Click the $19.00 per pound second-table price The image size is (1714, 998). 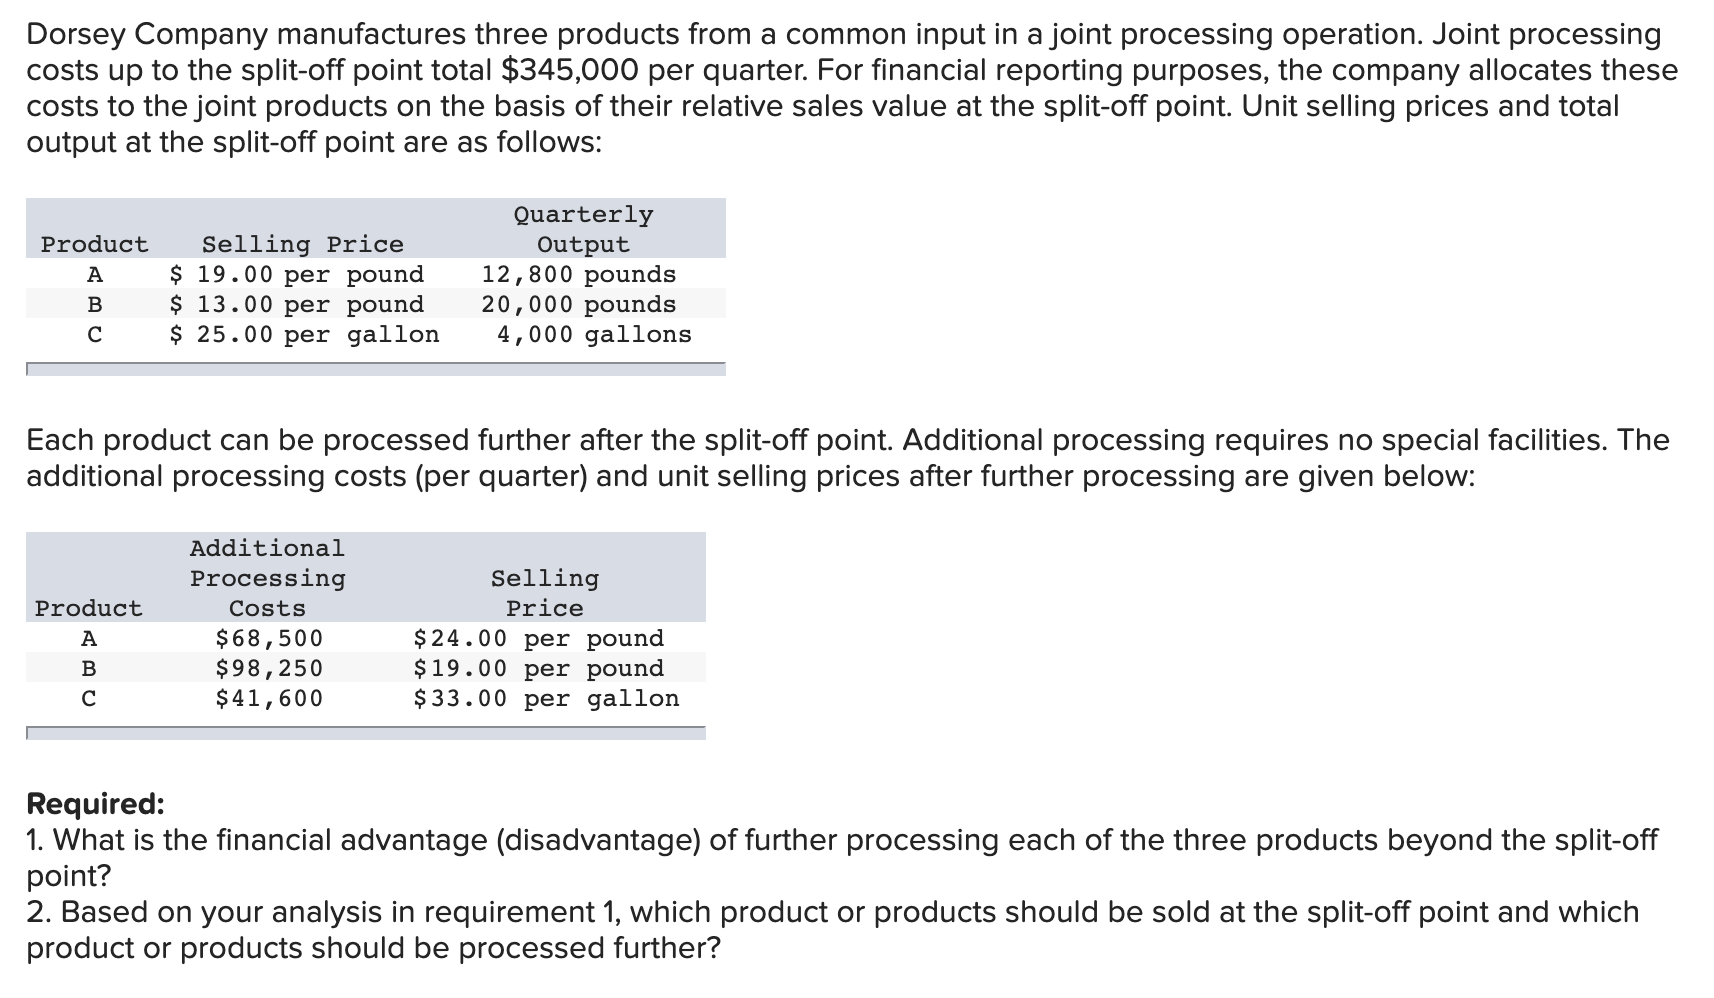538,668
